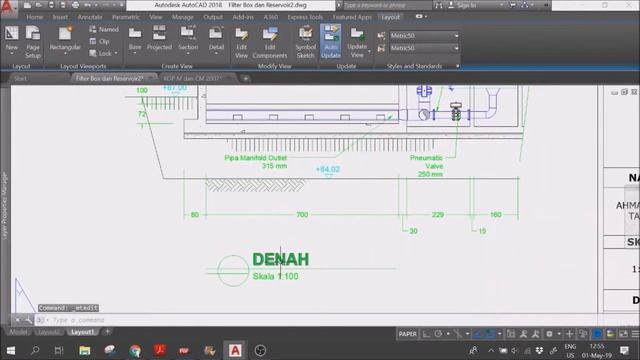Open the Symbol Sketch tool
Viewport: 640px width, 360px height.
click(305, 42)
